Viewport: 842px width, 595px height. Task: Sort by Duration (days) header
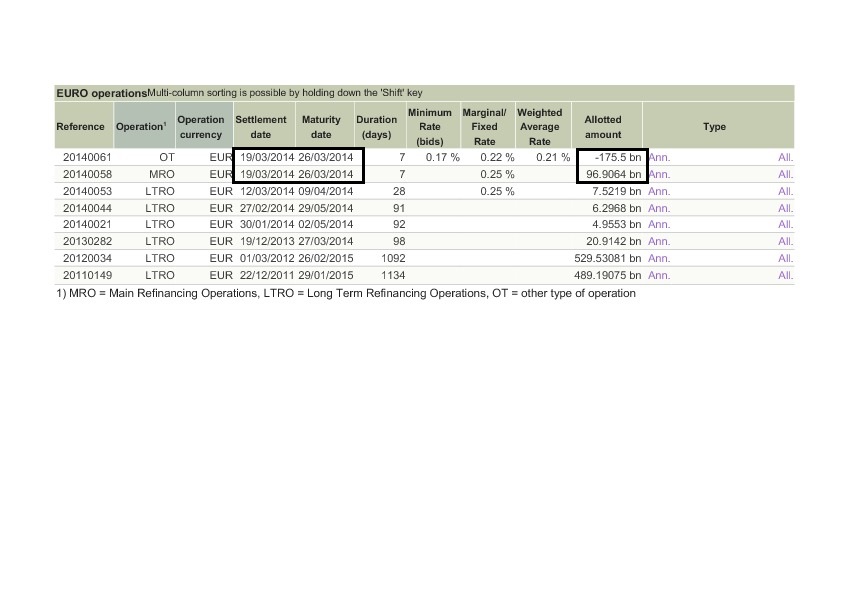point(380,126)
